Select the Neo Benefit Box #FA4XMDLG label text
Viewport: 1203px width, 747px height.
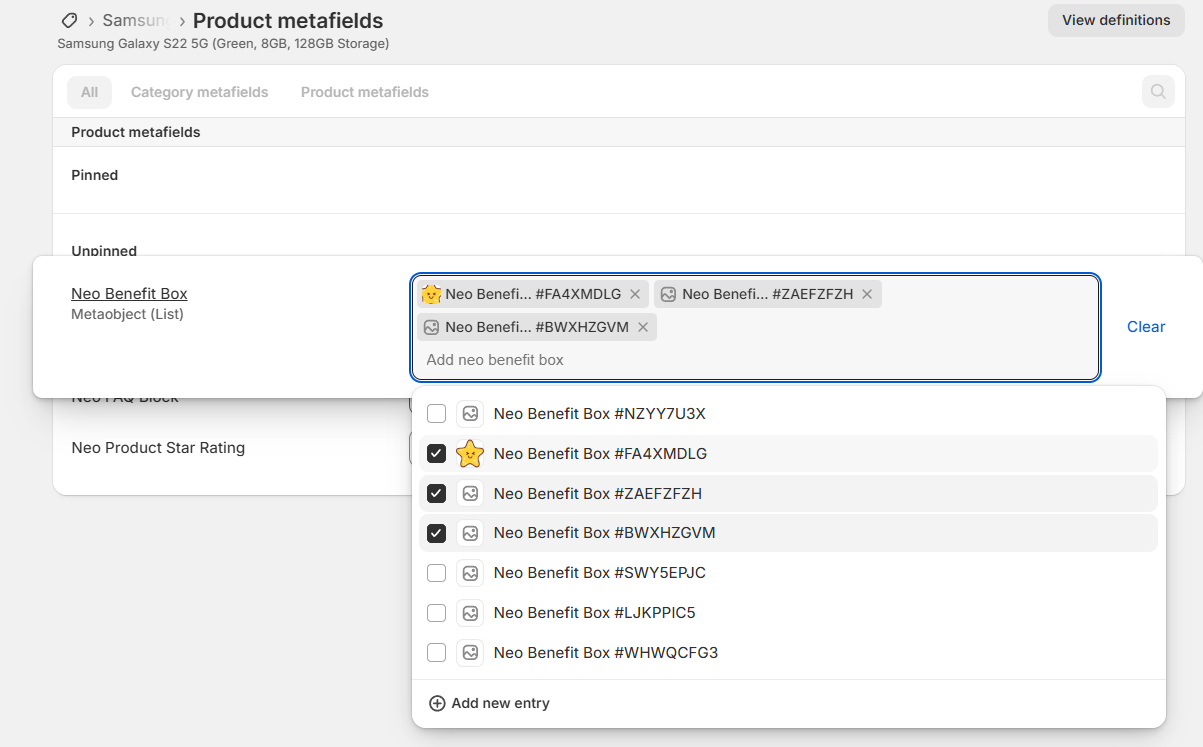click(600, 454)
